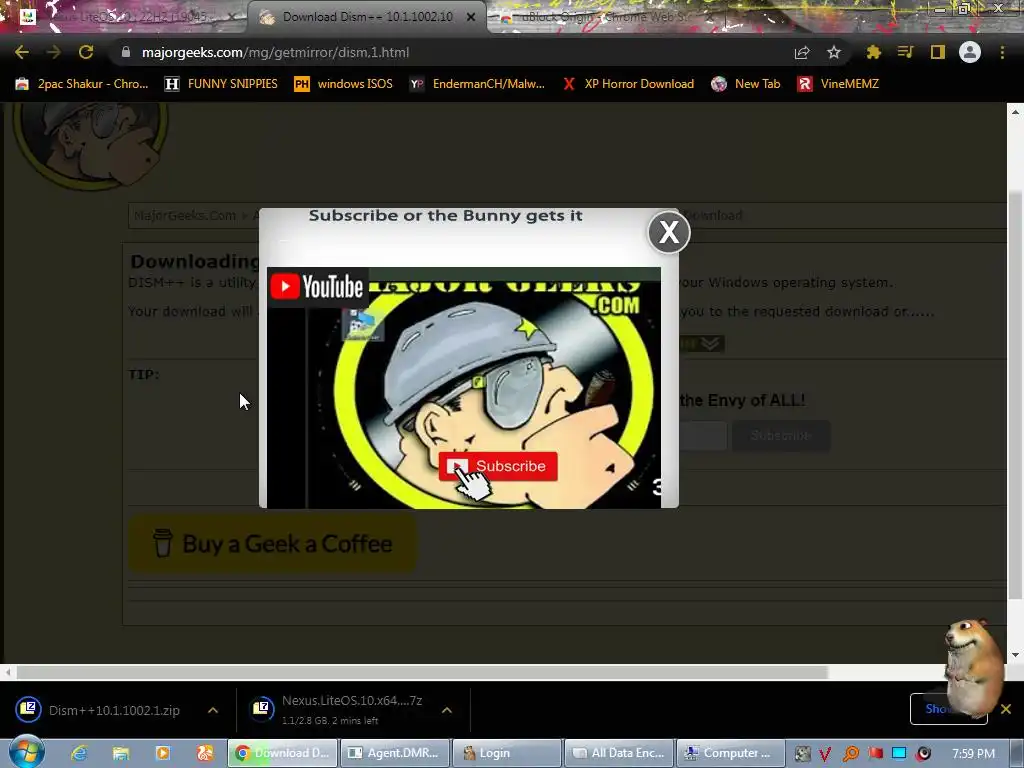Click the scroll up arrow of the page
The height and width of the screenshot is (768, 1024).
(x=1015, y=112)
